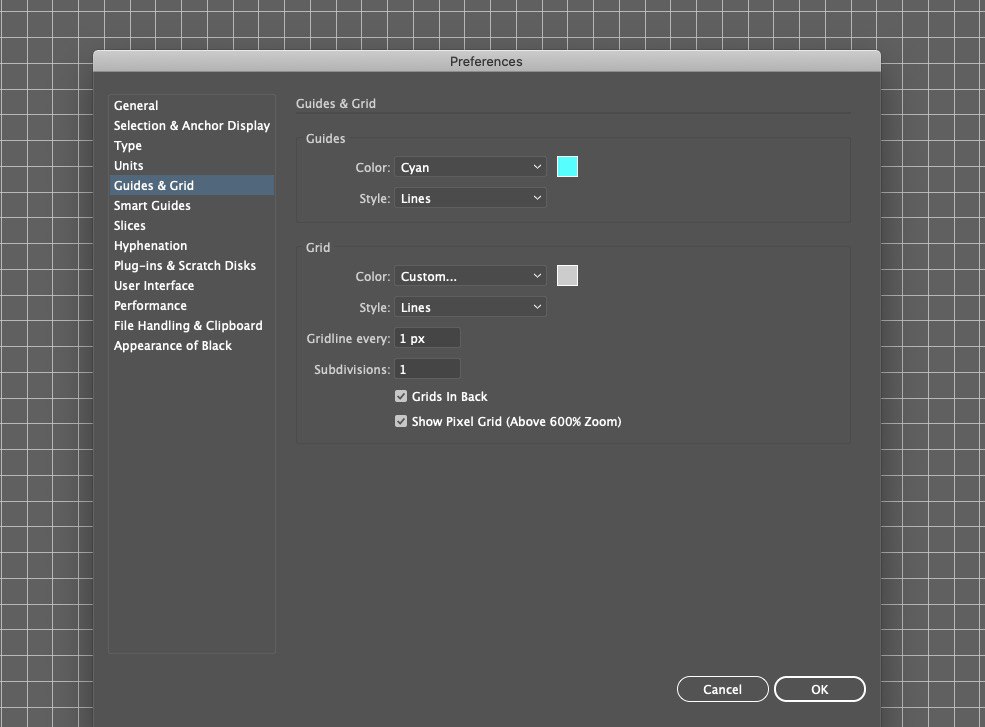Select Guides & Grid in sidebar
This screenshot has width=985, height=727.
click(x=192, y=185)
